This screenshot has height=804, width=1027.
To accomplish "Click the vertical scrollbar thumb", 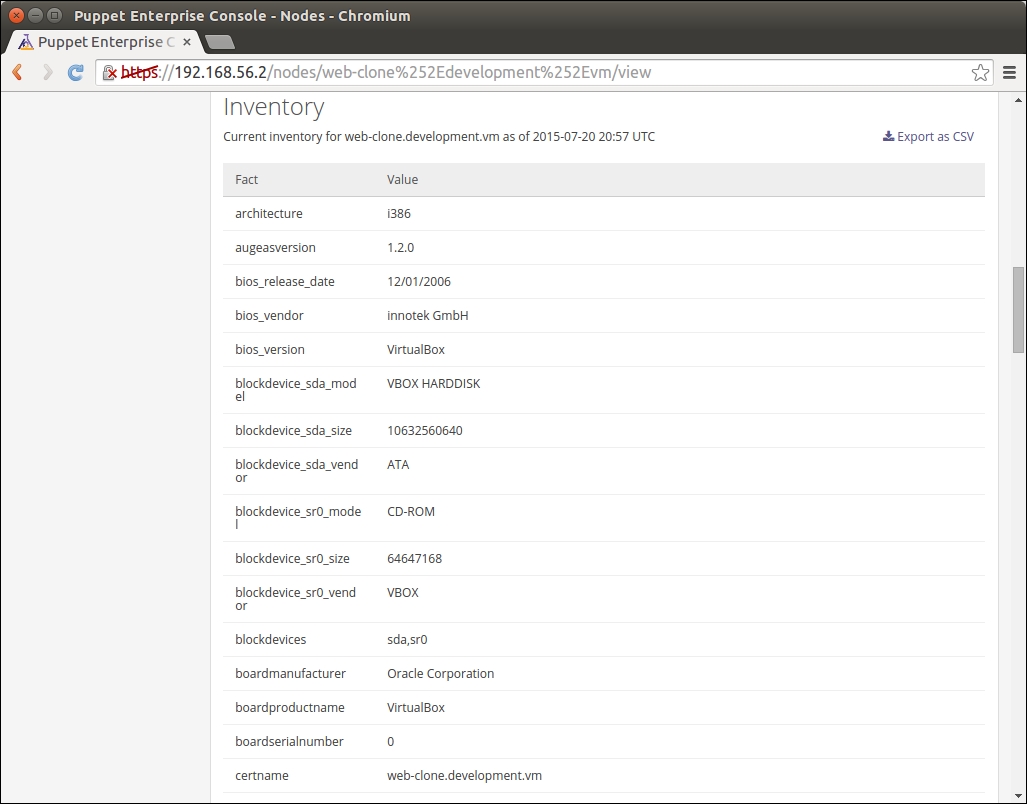I will coord(1018,309).
